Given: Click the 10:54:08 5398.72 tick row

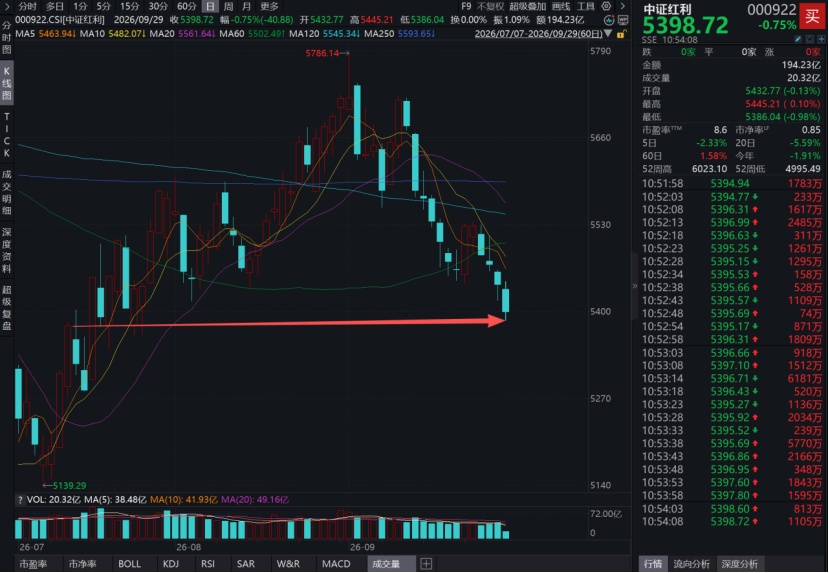Looking at the screenshot, I should 731,522.
